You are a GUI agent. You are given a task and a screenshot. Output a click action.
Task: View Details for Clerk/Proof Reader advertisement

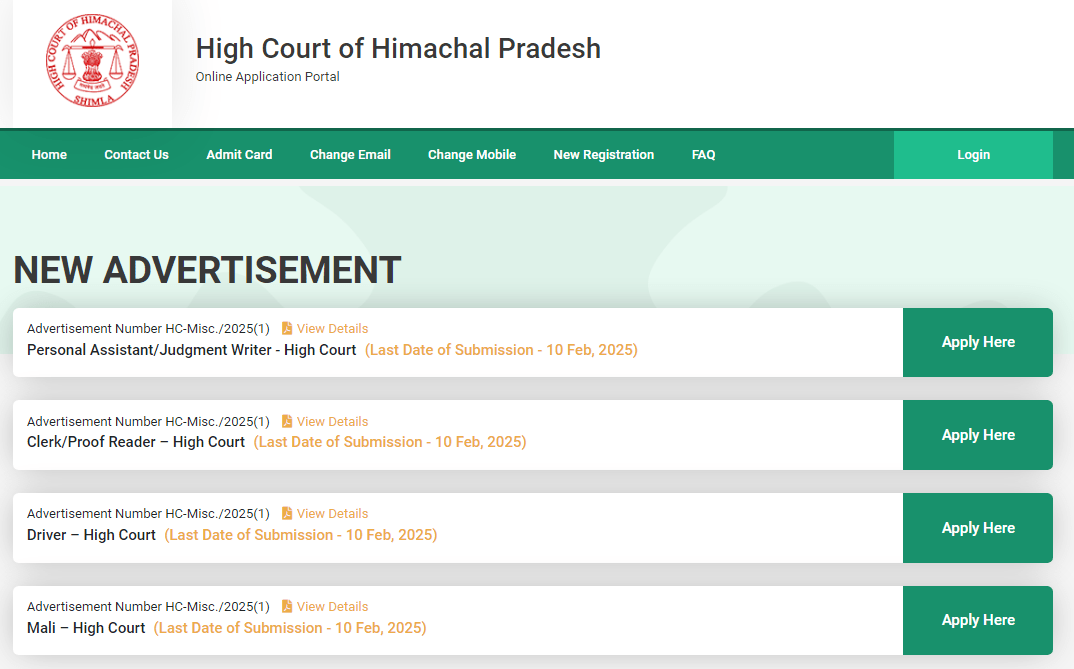pyautogui.click(x=332, y=422)
